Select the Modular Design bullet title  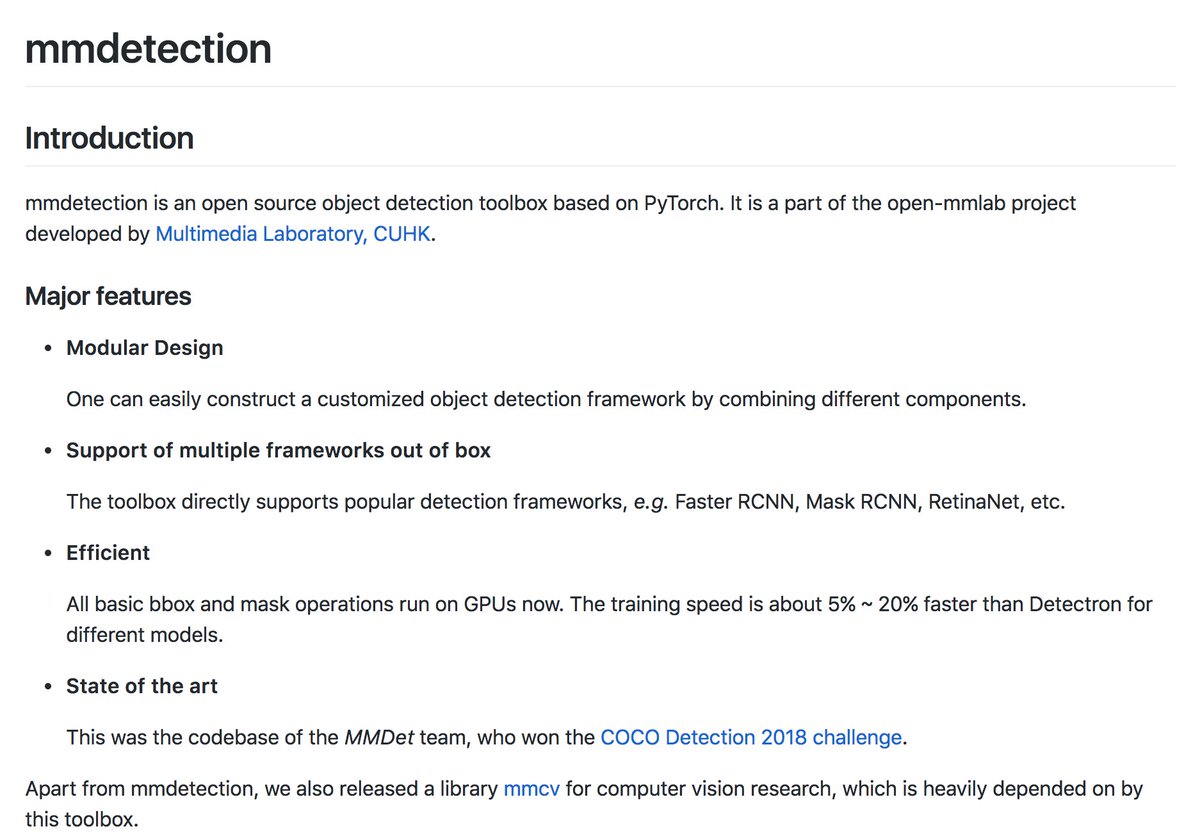[145, 348]
